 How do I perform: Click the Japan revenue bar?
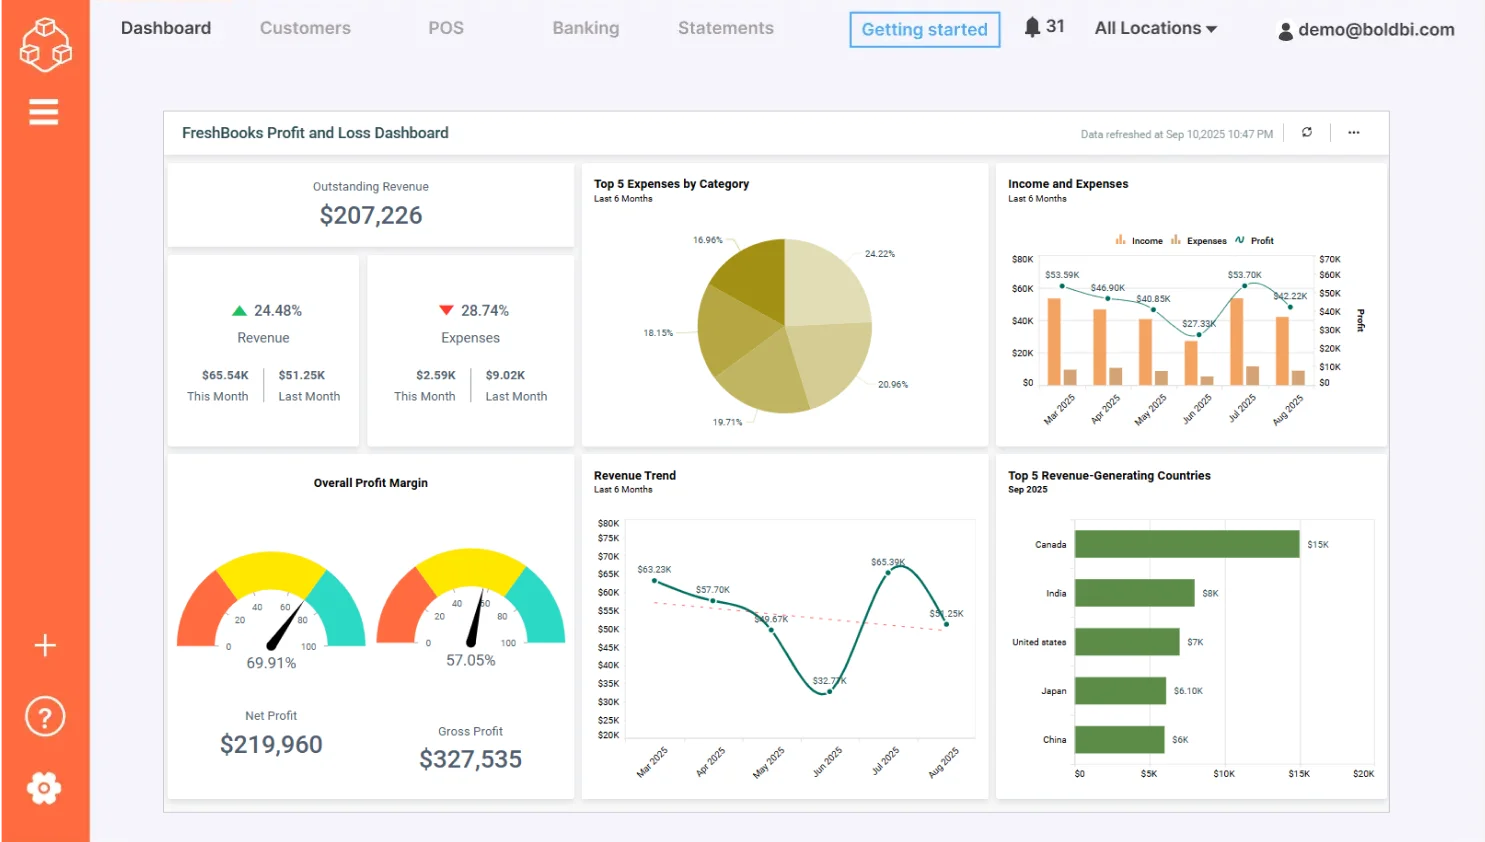[1121, 691]
